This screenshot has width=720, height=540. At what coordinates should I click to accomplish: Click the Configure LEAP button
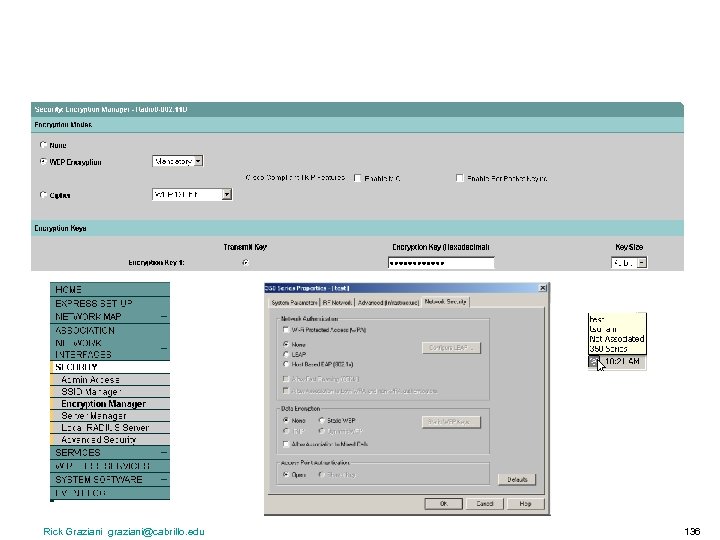[x=451, y=348]
